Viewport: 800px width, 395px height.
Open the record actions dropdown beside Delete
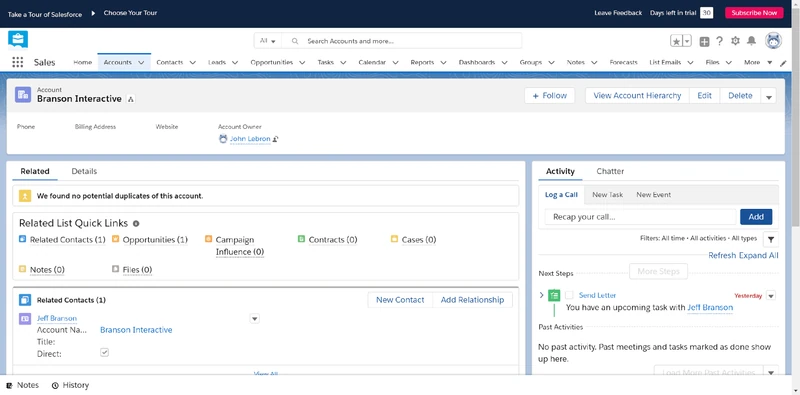tap(768, 96)
